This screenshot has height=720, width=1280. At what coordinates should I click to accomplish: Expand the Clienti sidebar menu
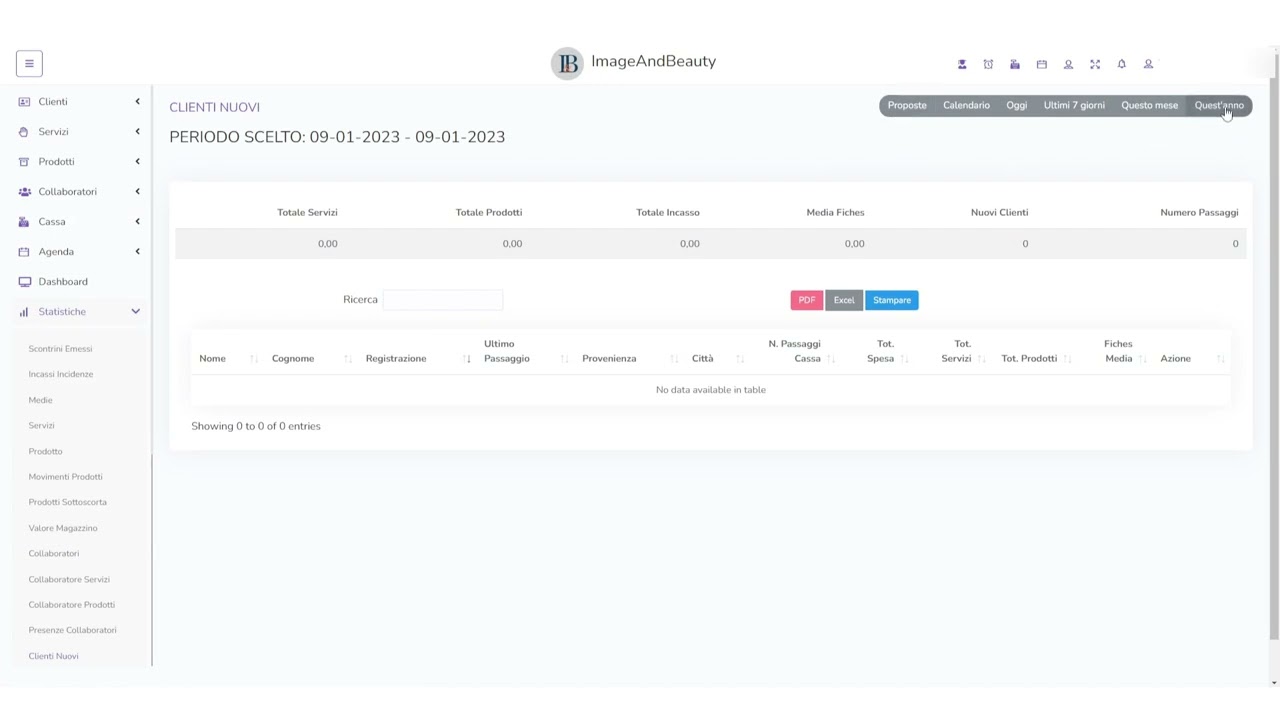tap(80, 102)
